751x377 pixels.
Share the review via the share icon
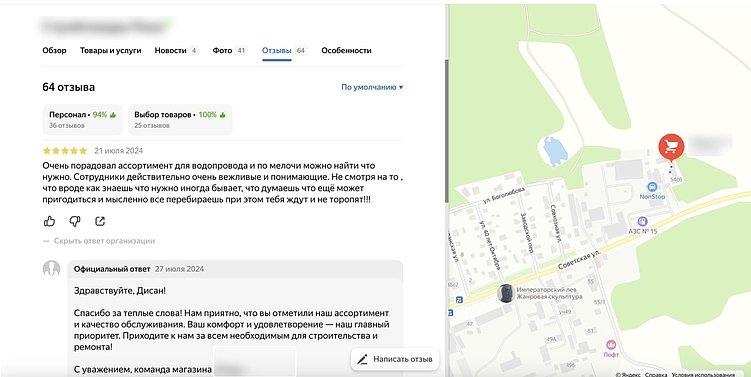(100, 221)
